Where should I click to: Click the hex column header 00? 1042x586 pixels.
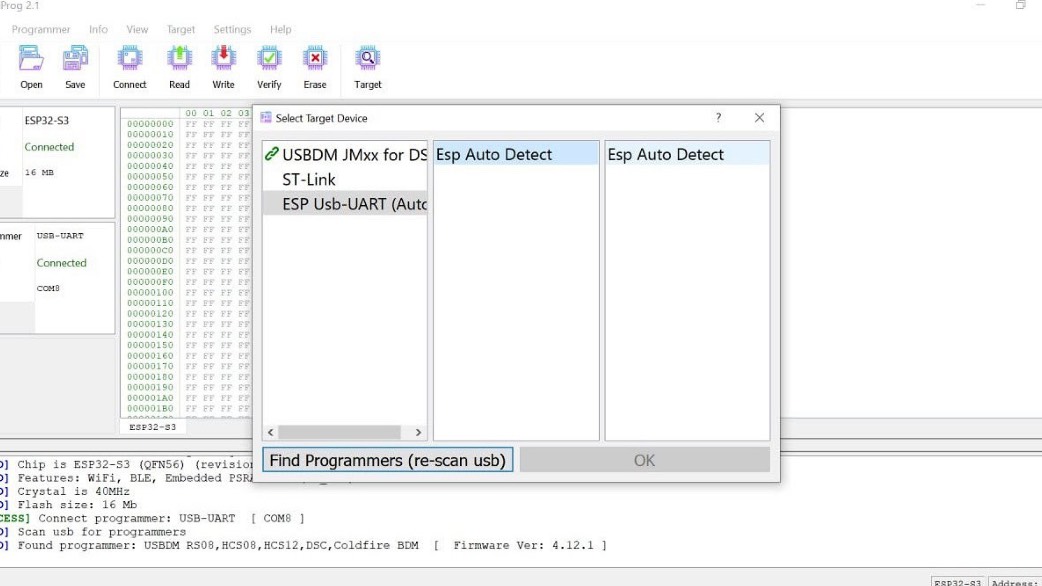click(x=191, y=113)
